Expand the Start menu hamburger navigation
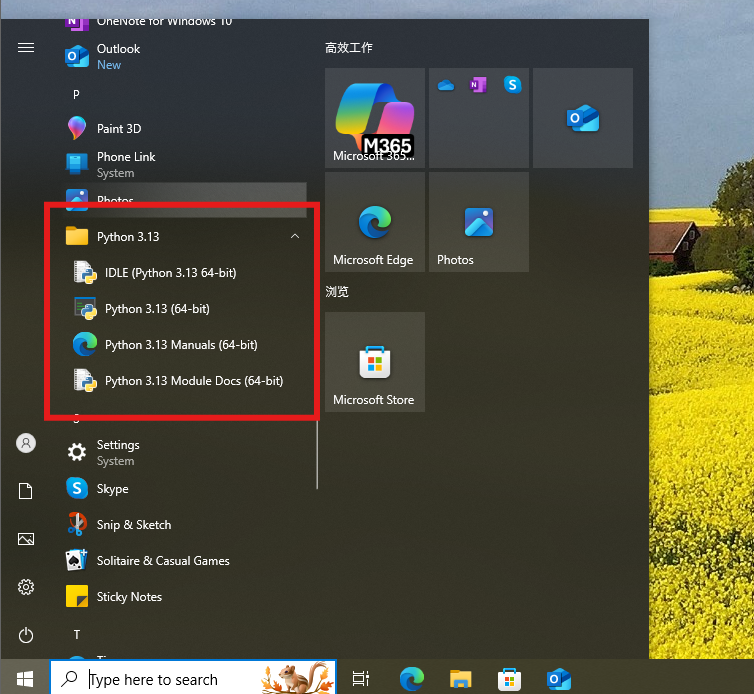The height and width of the screenshot is (694, 754). pyautogui.click(x=26, y=48)
